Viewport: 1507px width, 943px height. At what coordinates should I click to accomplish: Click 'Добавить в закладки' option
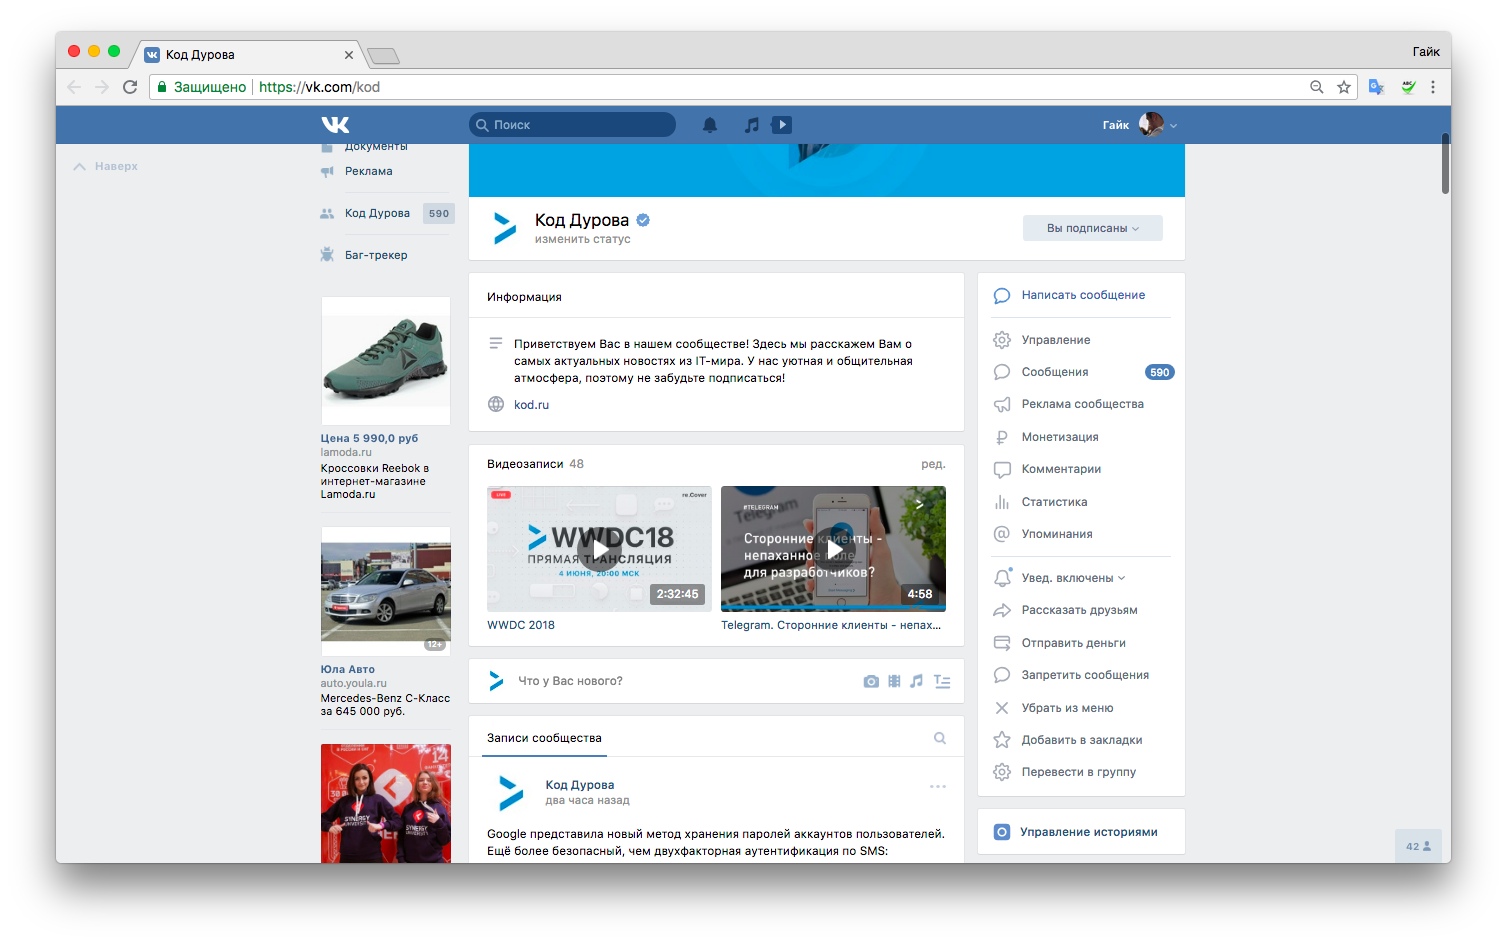(1081, 740)
